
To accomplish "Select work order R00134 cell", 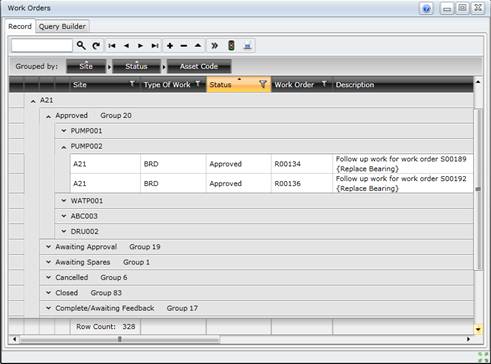I will [302, 164].
